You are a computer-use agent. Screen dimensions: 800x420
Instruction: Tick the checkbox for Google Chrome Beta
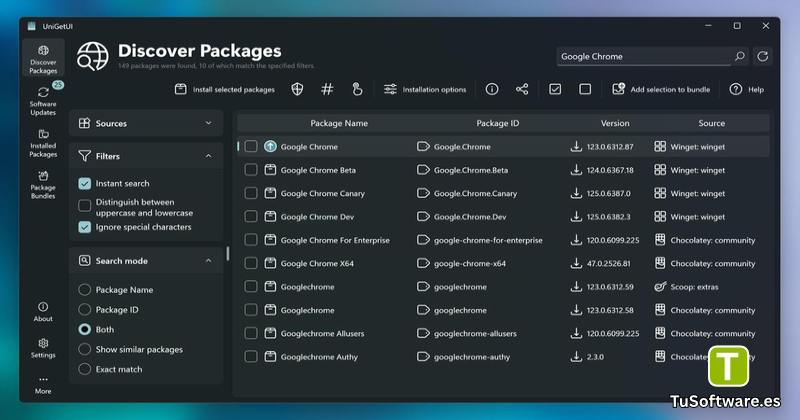click(x=251, y=170)
